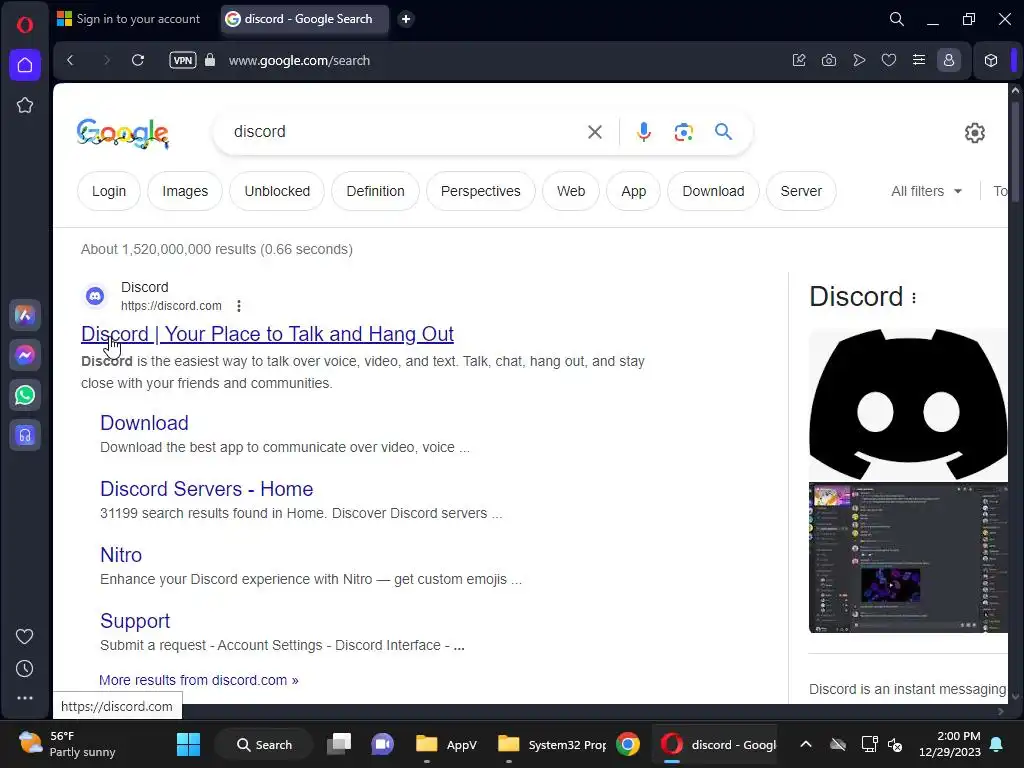This screenshot has width=1024, height=768.
Task: Go back to previous page
Action: click(x=71, y=60)
